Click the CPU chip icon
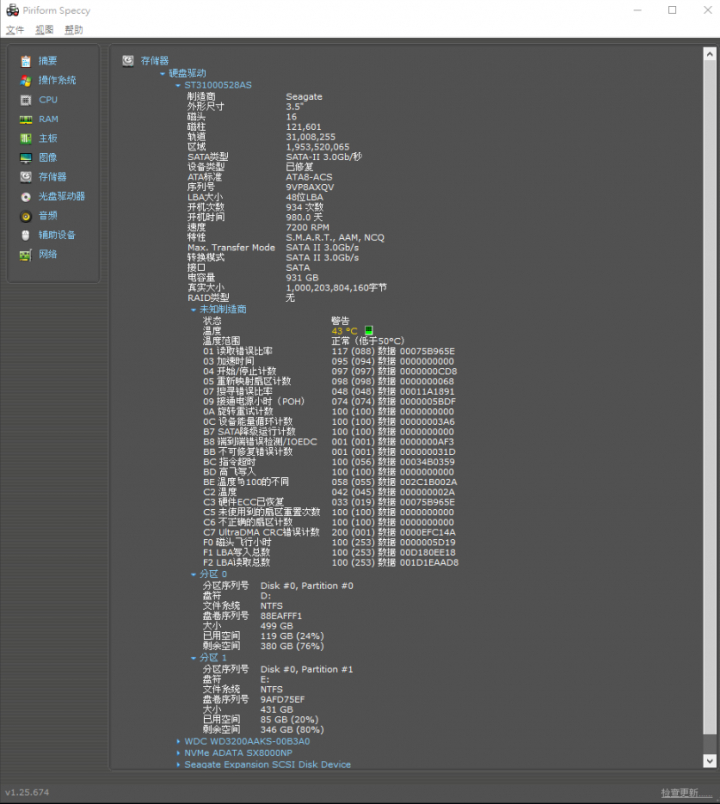The image size is (720, 804). click(26, 100)
